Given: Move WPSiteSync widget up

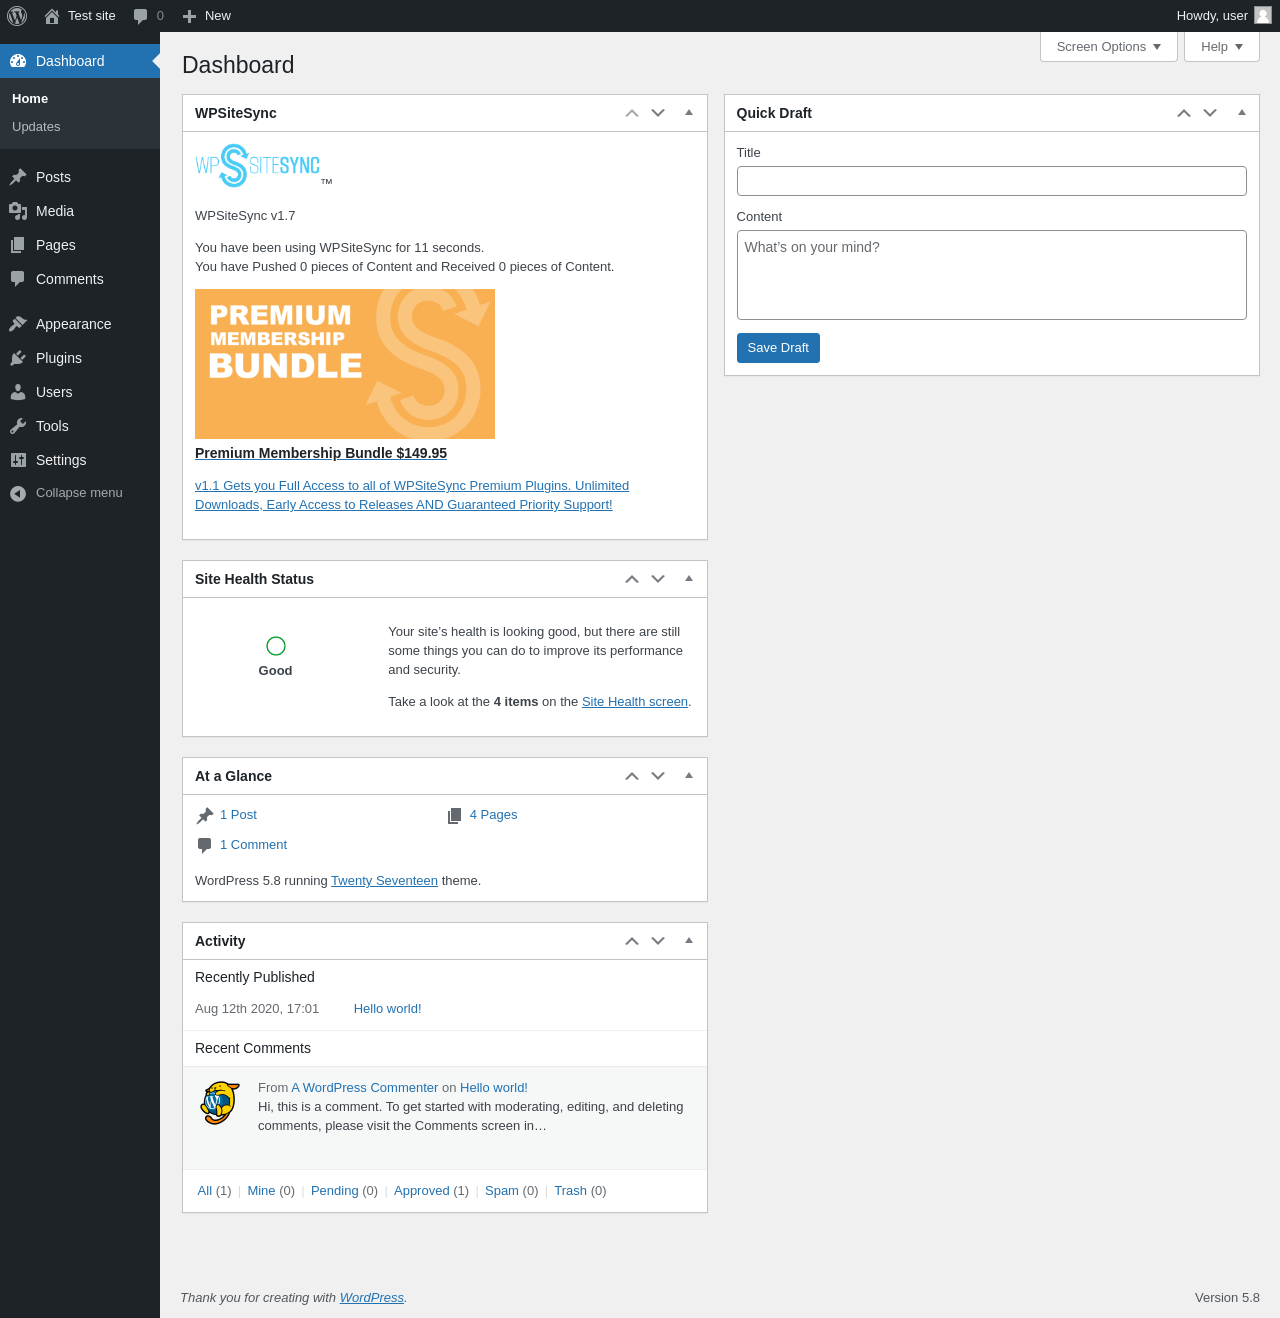Looking at the screenshot, I should [x=632, y=113].
